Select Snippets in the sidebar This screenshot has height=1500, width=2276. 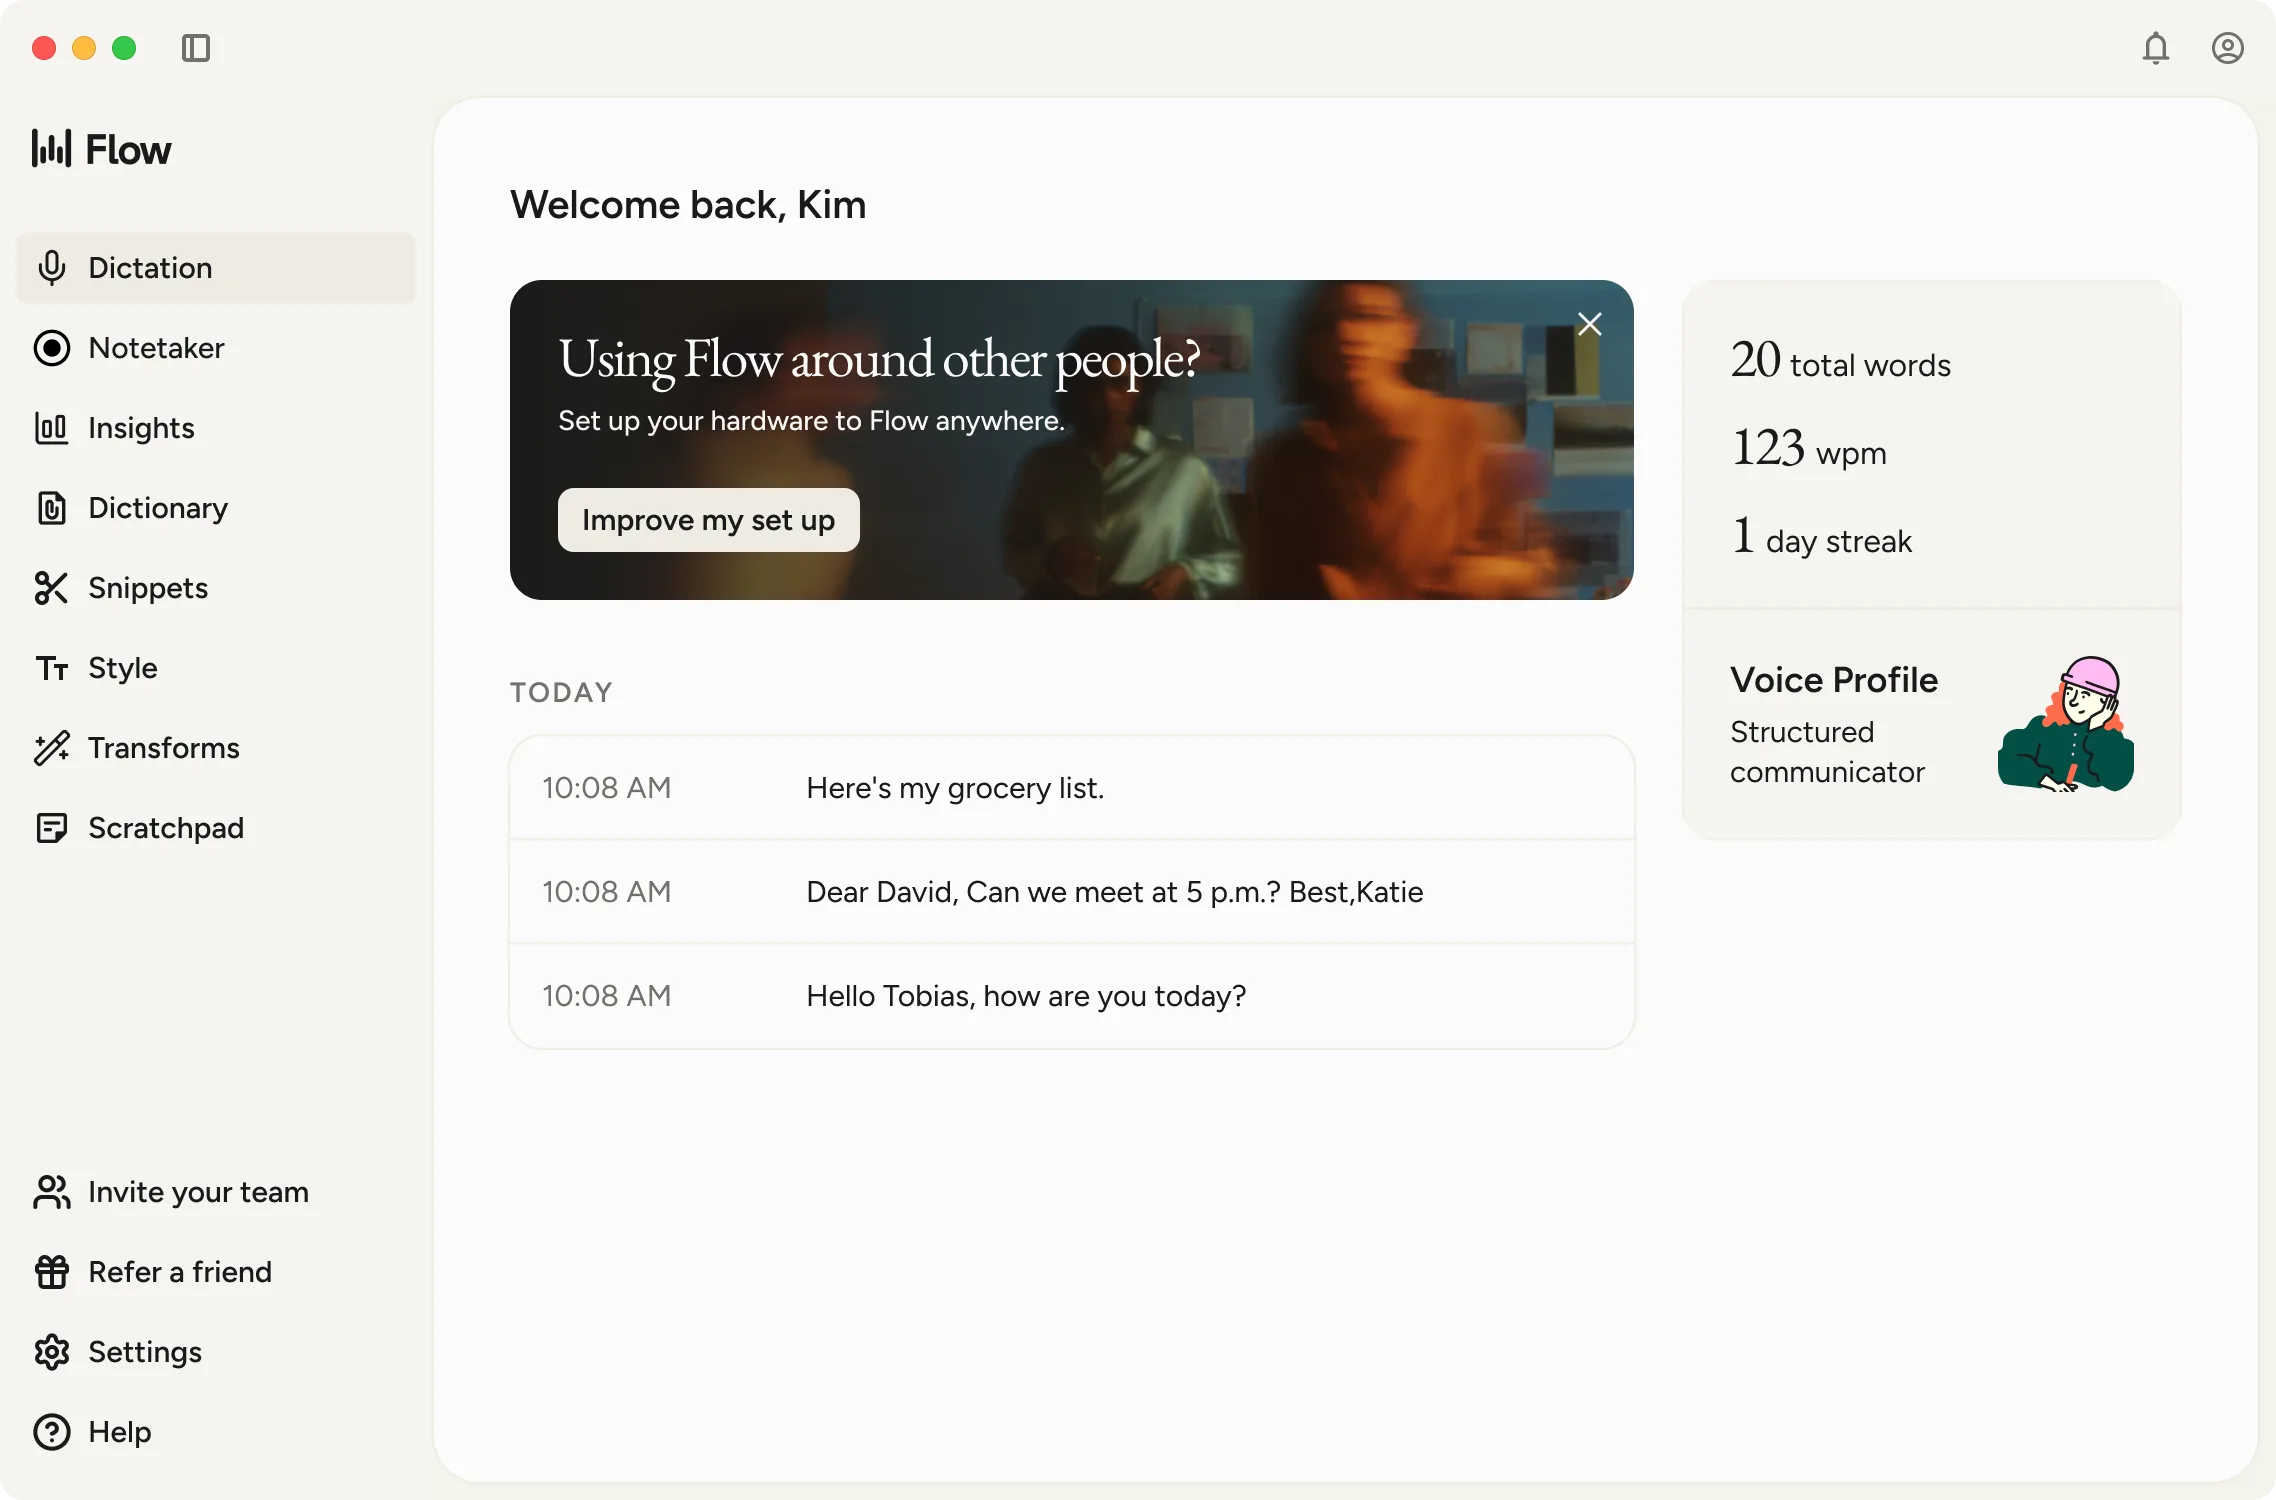[216, 588]
